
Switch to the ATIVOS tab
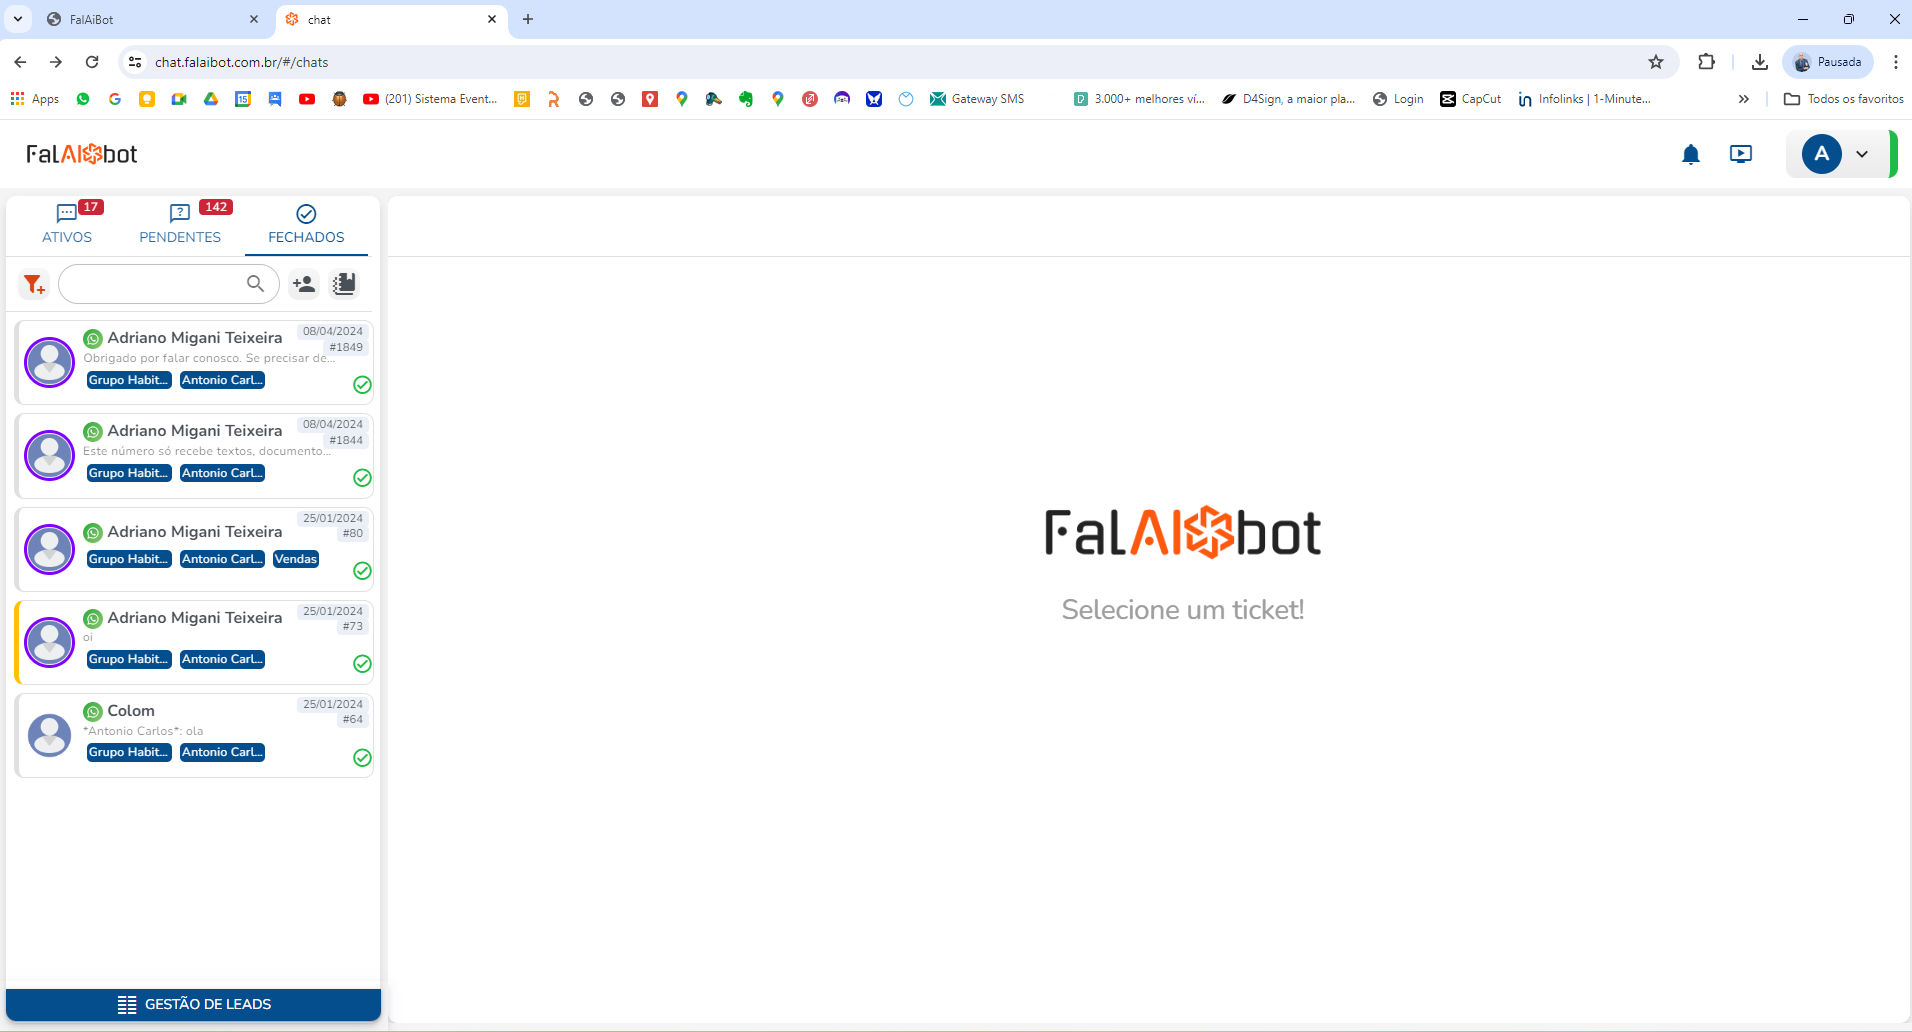pyautogui.click(x=67, y=225)
